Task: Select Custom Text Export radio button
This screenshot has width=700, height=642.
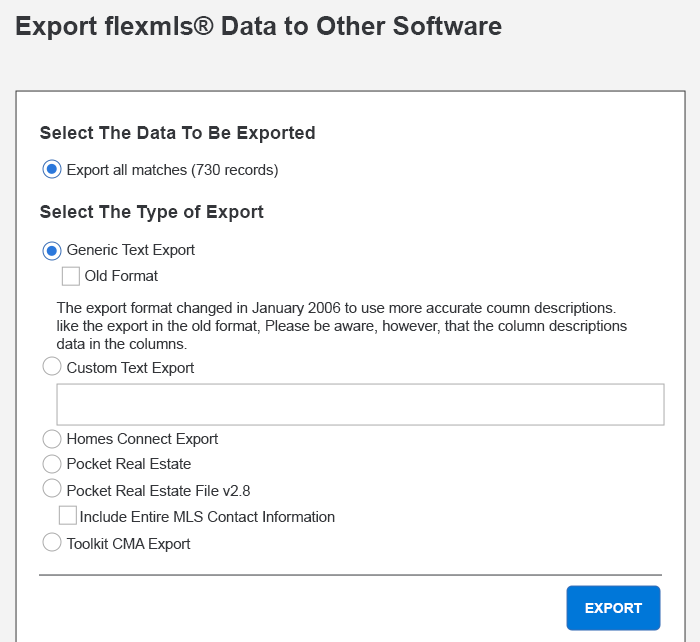Action: (52, 367)
